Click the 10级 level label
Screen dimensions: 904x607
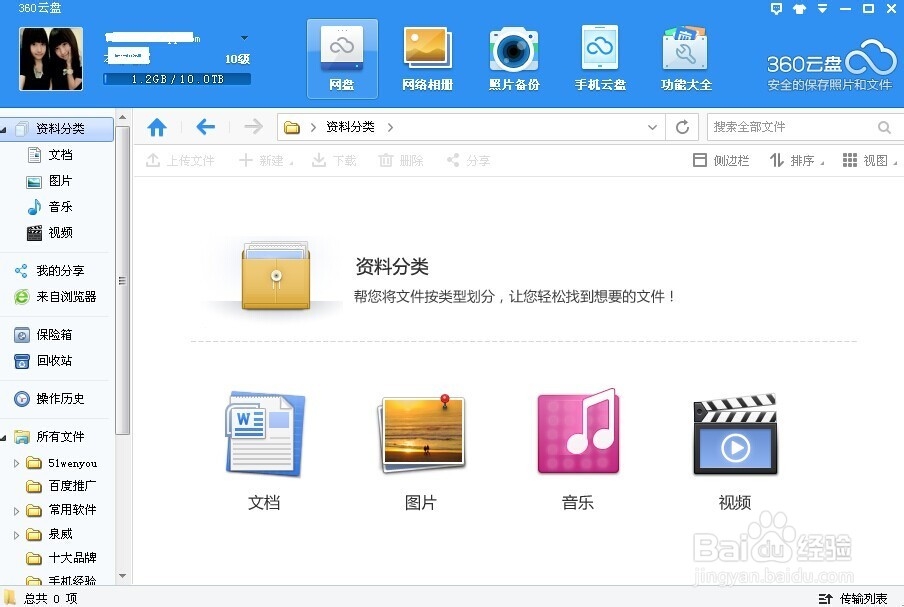click(x=238, y=59)
